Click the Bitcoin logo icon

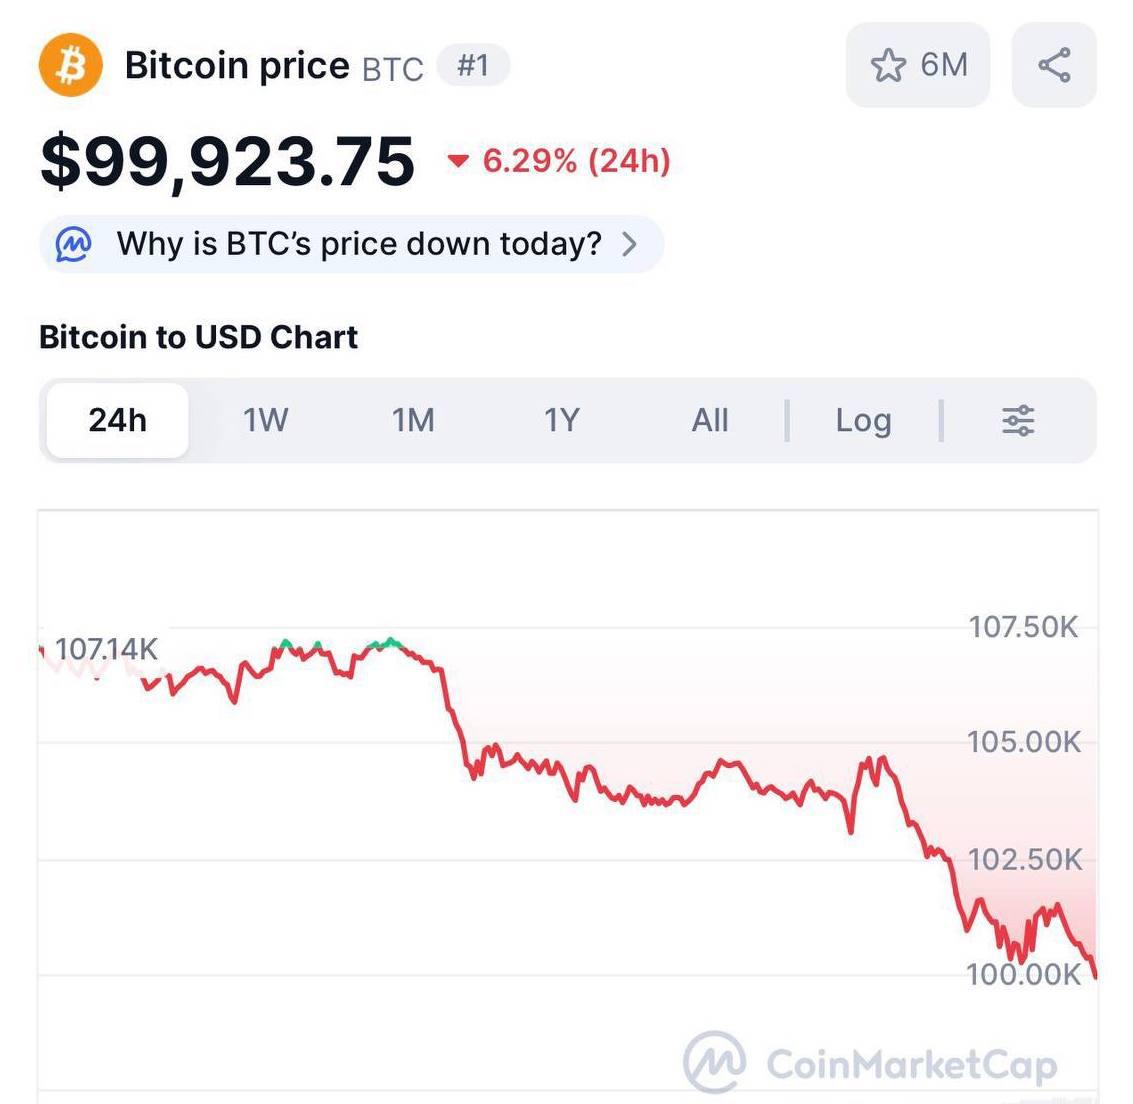click(x=69, y=64)
